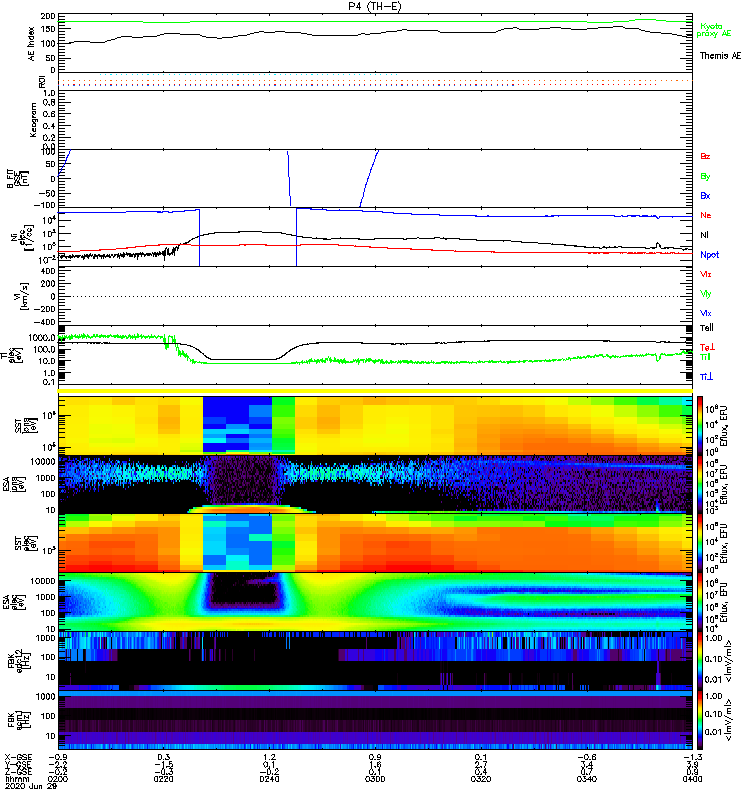Image resolution: width=750 pixels, height=800 pixels.
Task: Click the red "Bz" legend entry
Action: click(705, 156)
